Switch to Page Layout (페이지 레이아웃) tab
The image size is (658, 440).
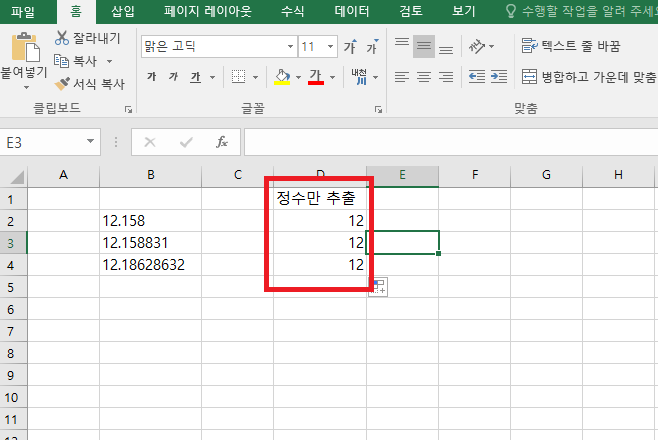pyautogui.click(x=207, y=11)
